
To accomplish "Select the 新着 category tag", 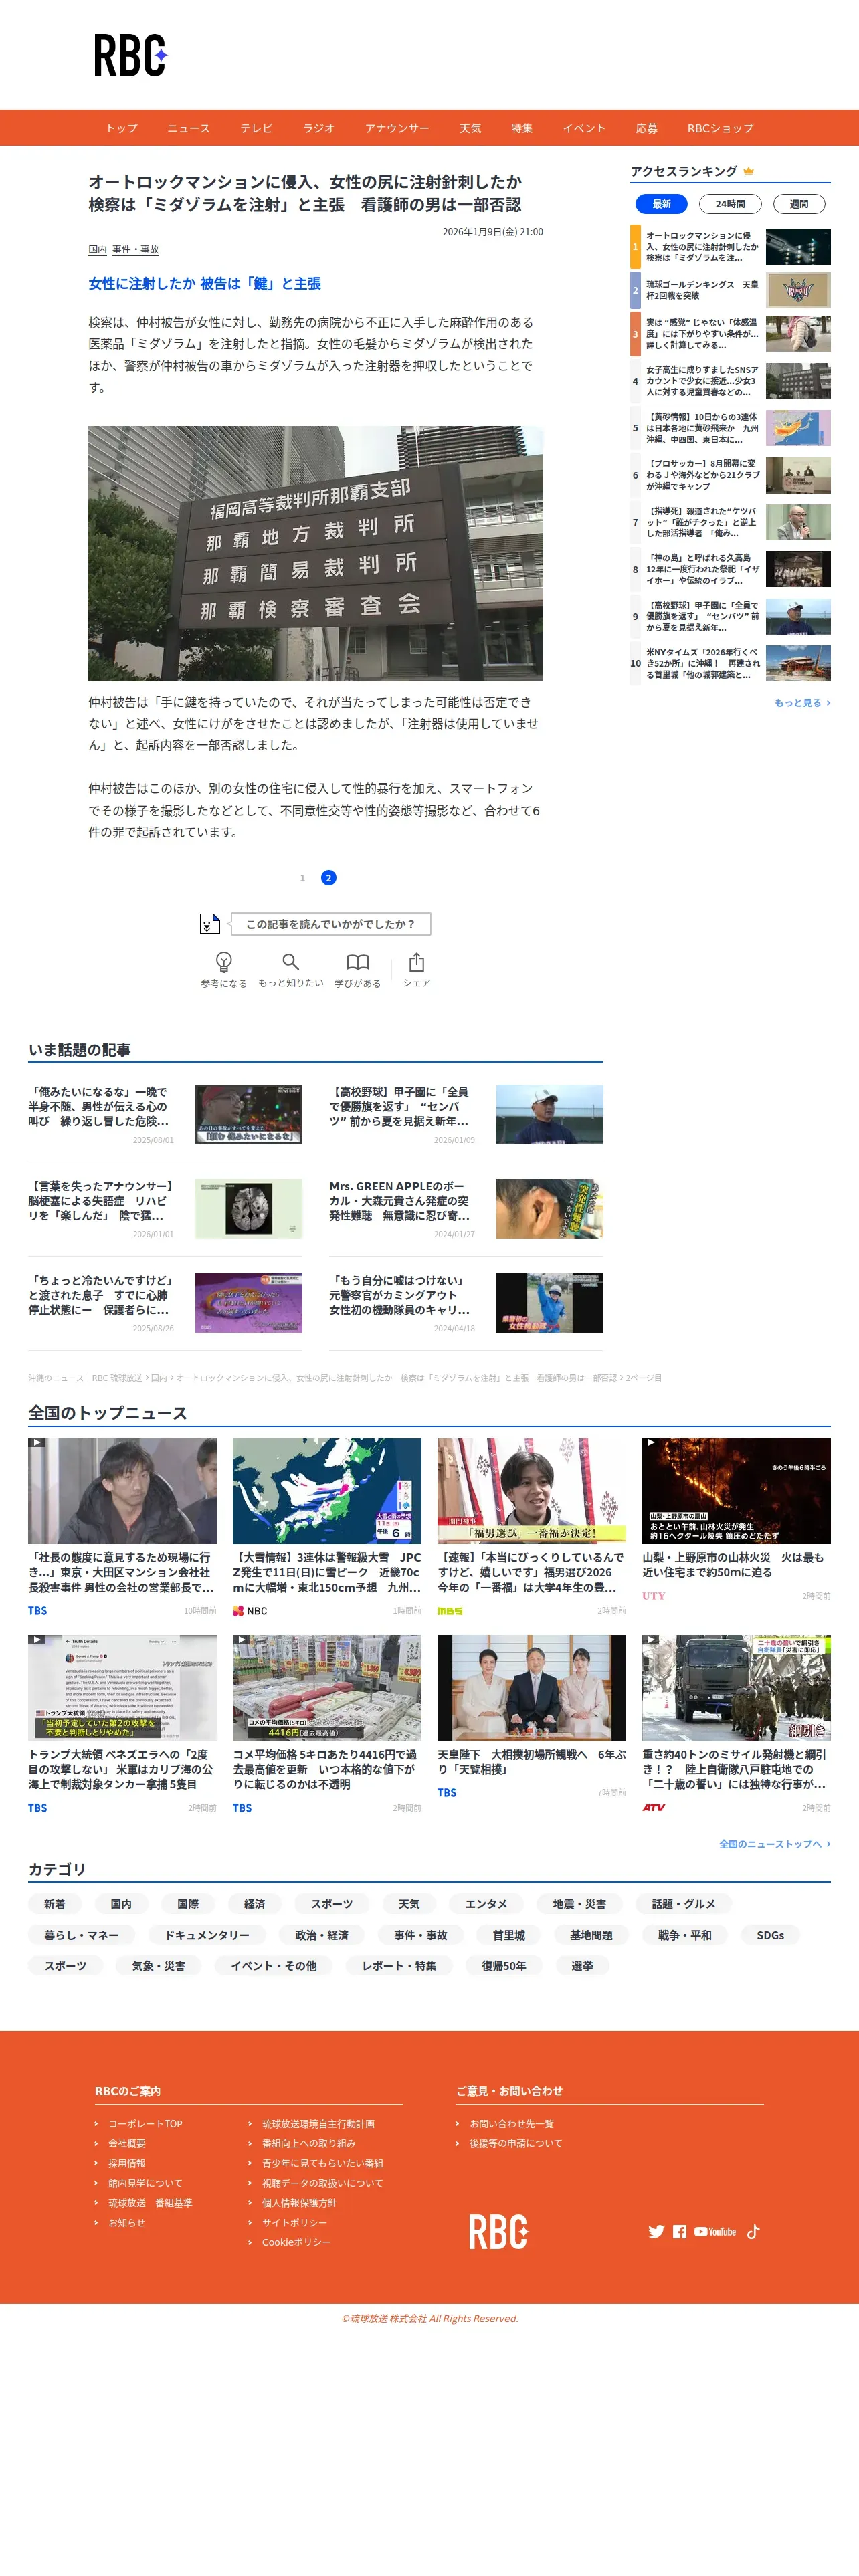I will tap(55, 1904).
